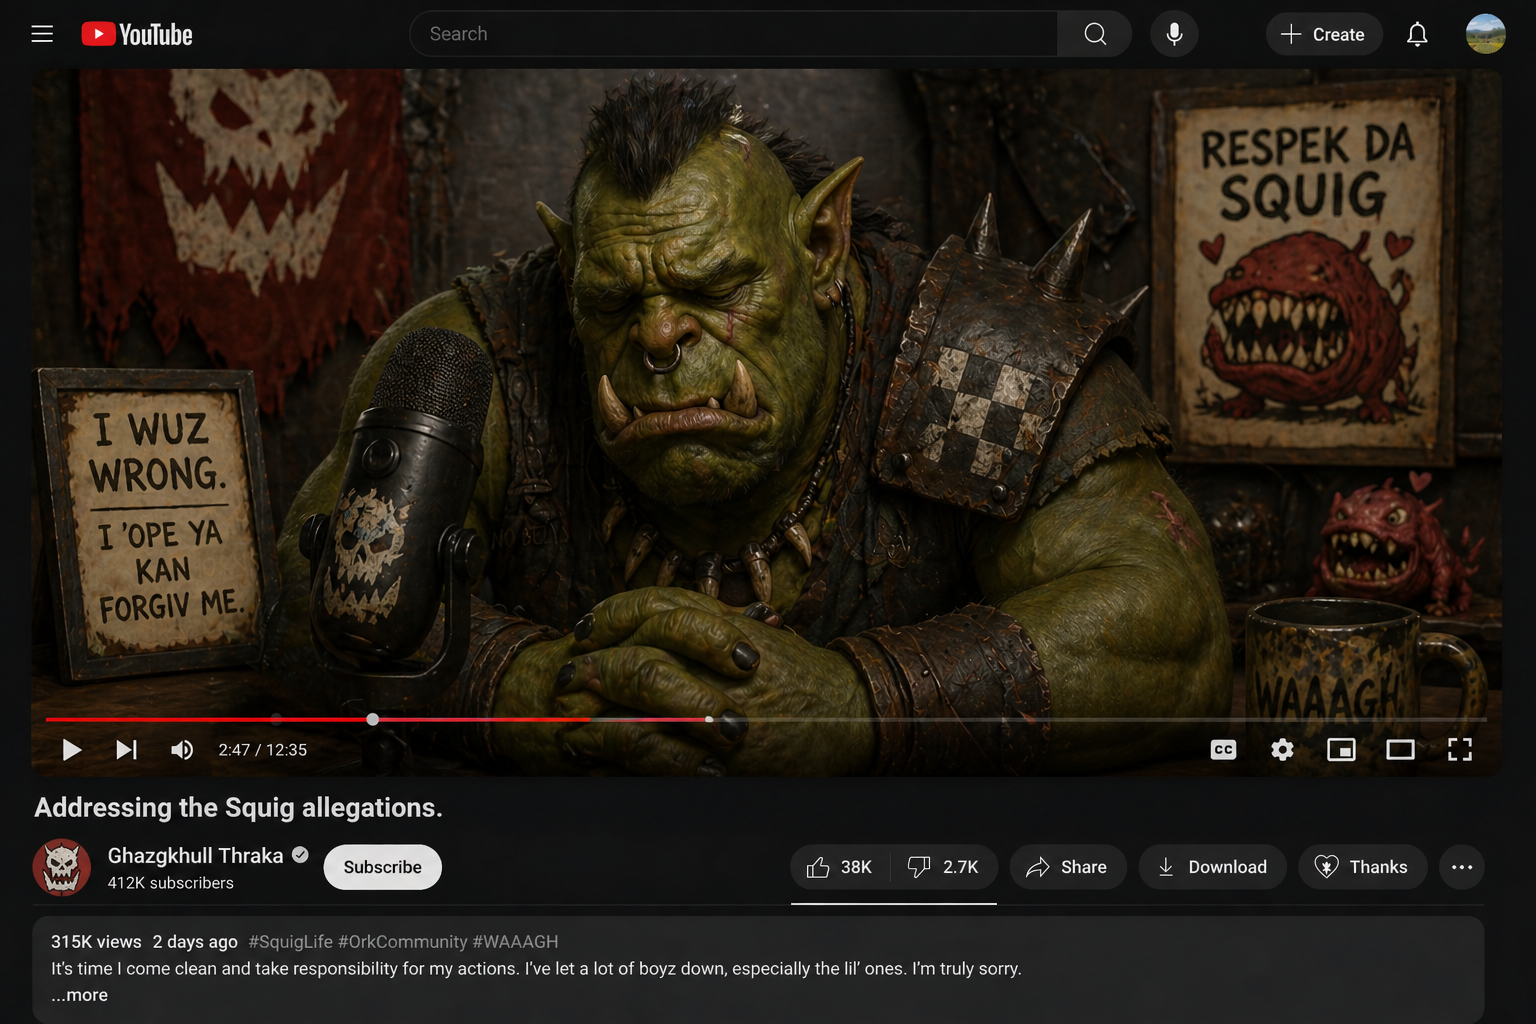Click the "2 days ago" upload date

[195, 942]
